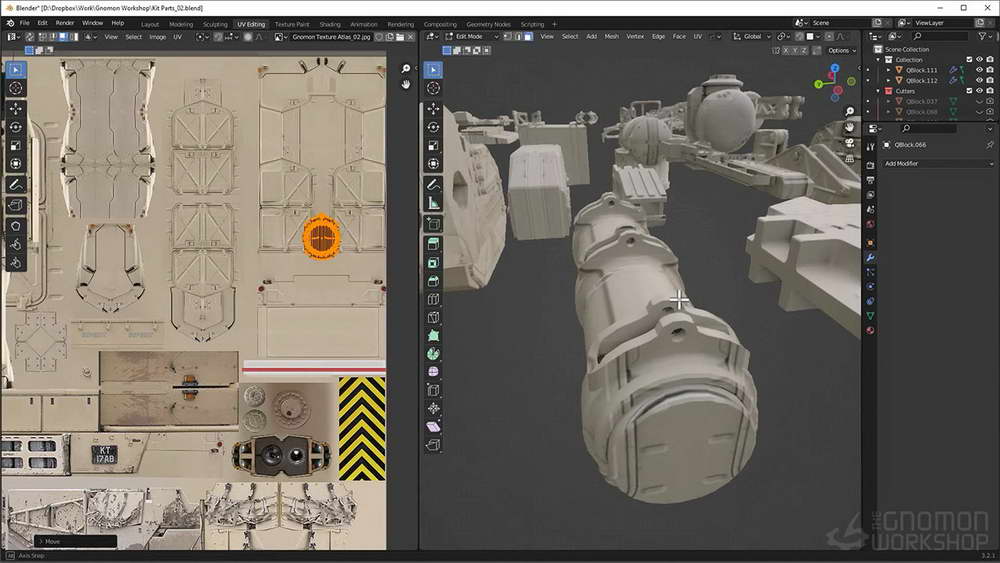
Task: Open the Image menu in the UV editor
Action: (x=158, y=37)
